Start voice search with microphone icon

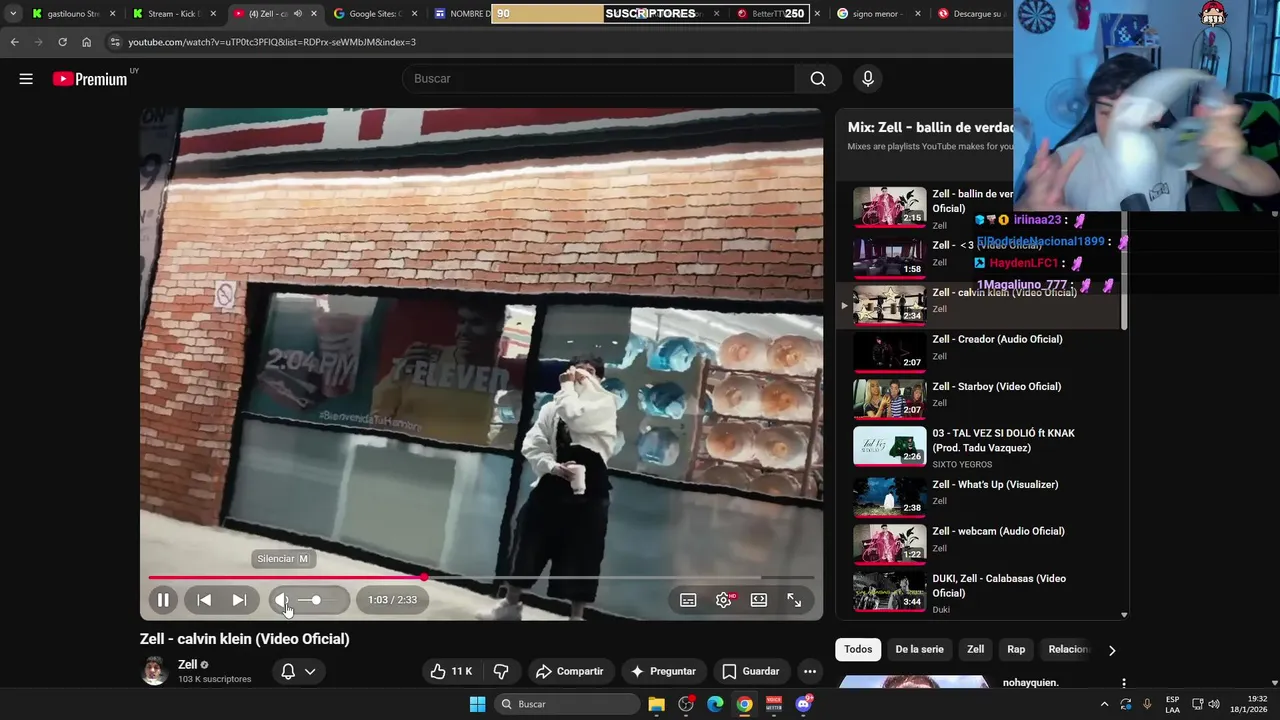pos(868,79)
